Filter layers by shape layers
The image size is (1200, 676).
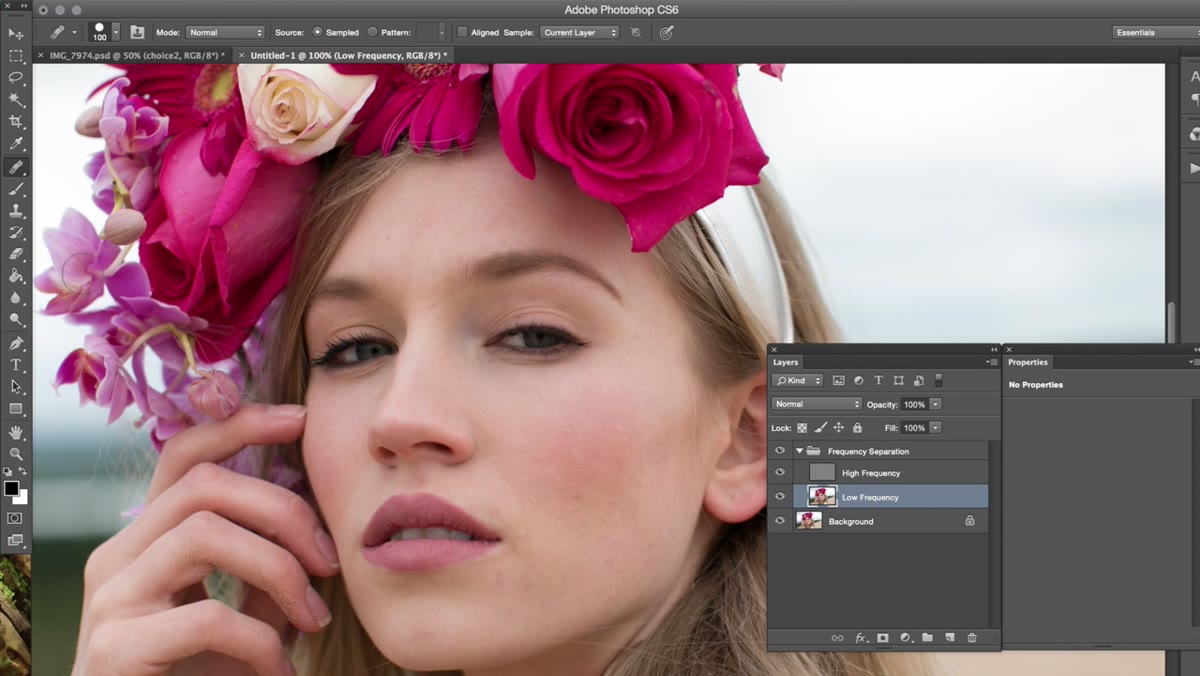tap(898, 381)
